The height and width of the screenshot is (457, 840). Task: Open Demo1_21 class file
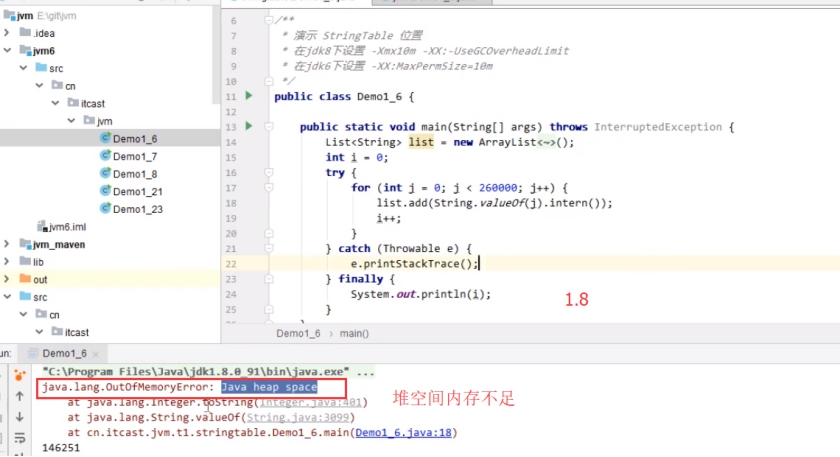[x=137, y=192]
